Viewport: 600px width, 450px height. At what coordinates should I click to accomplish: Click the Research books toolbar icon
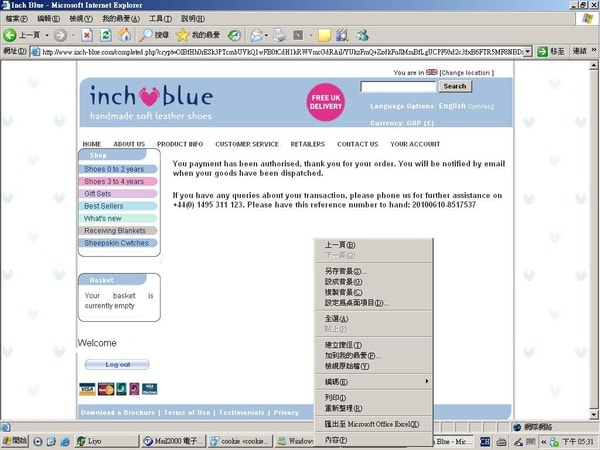pos(342,35)
